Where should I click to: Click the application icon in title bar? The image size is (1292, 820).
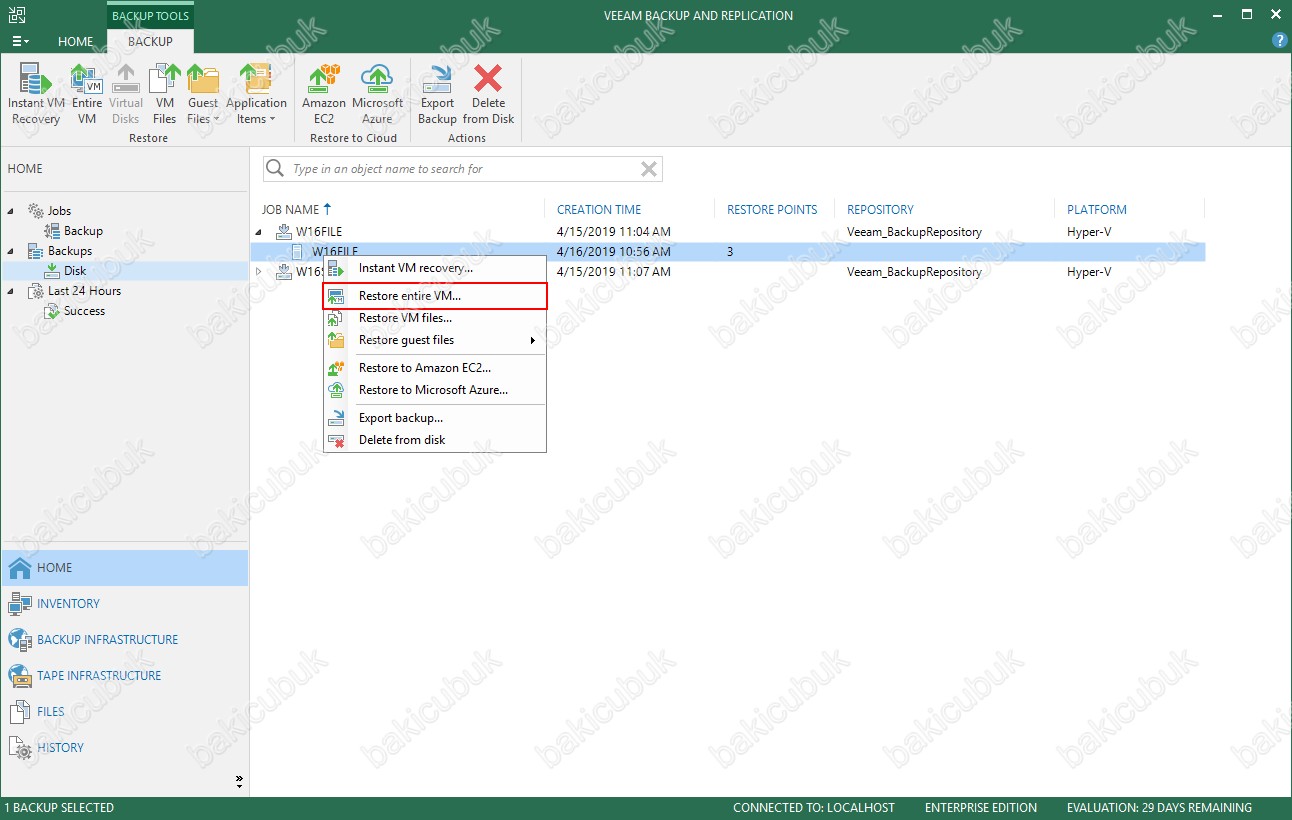tap(16, 15)
